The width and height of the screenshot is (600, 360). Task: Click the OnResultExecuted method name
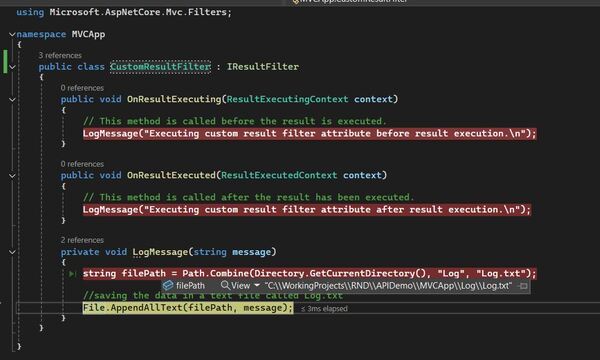(x=171, y=176)
